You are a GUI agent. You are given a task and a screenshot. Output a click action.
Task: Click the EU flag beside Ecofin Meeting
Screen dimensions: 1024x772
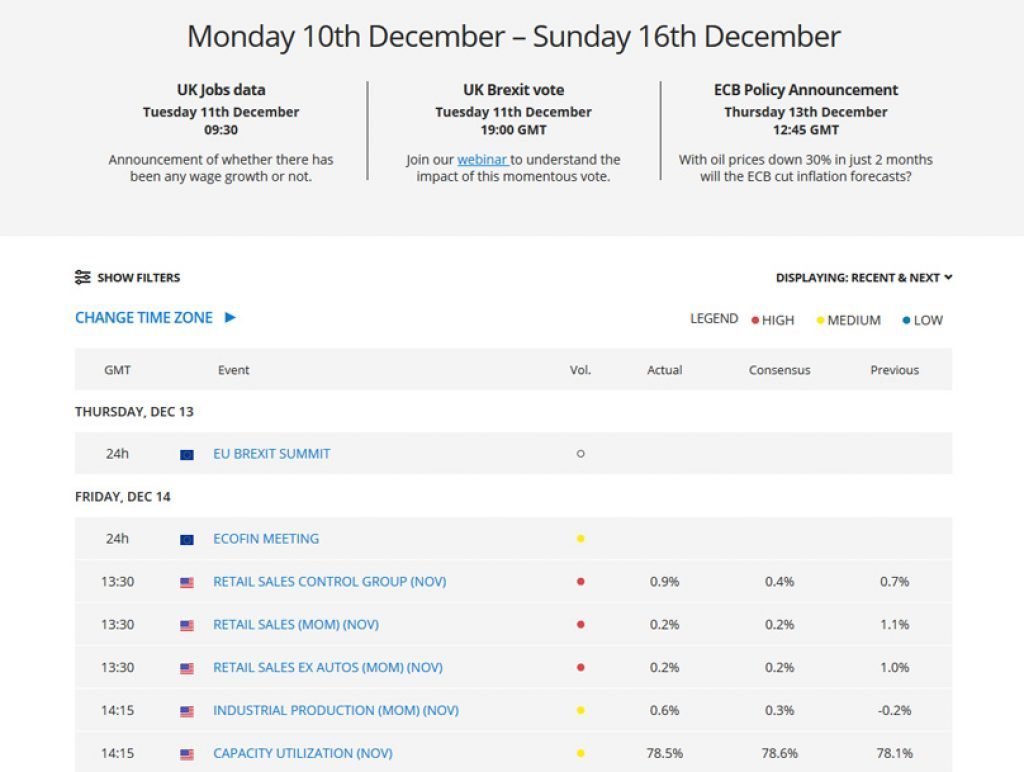[x=187, y=539]
